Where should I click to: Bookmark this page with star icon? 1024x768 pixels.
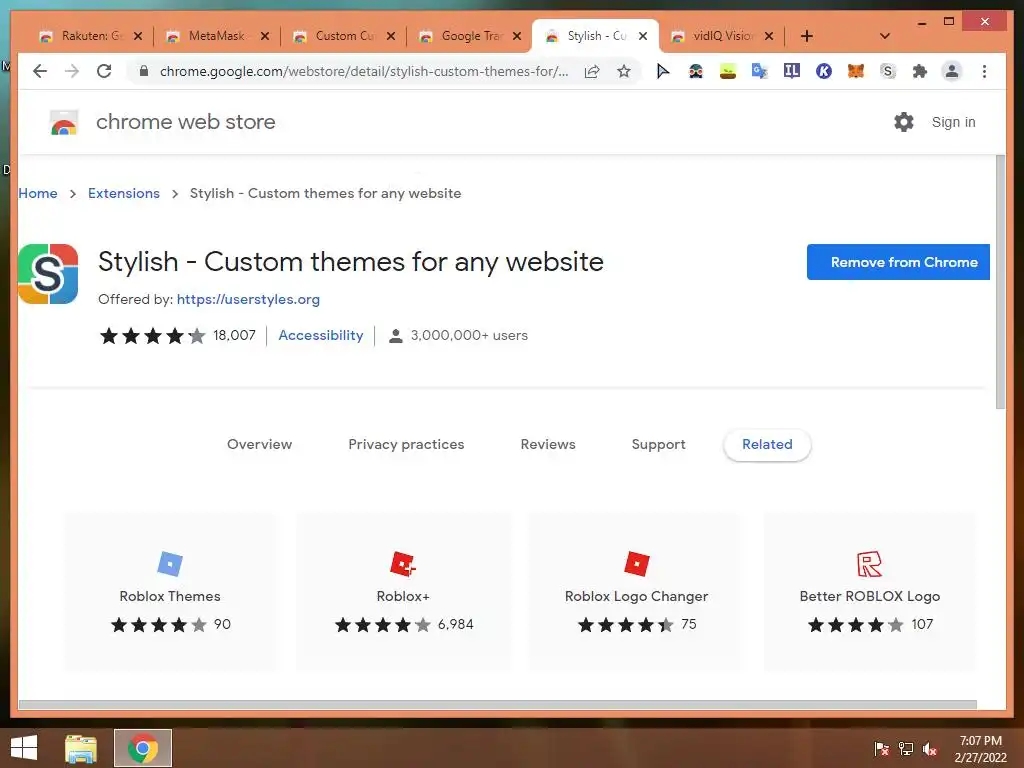[624, 71]
